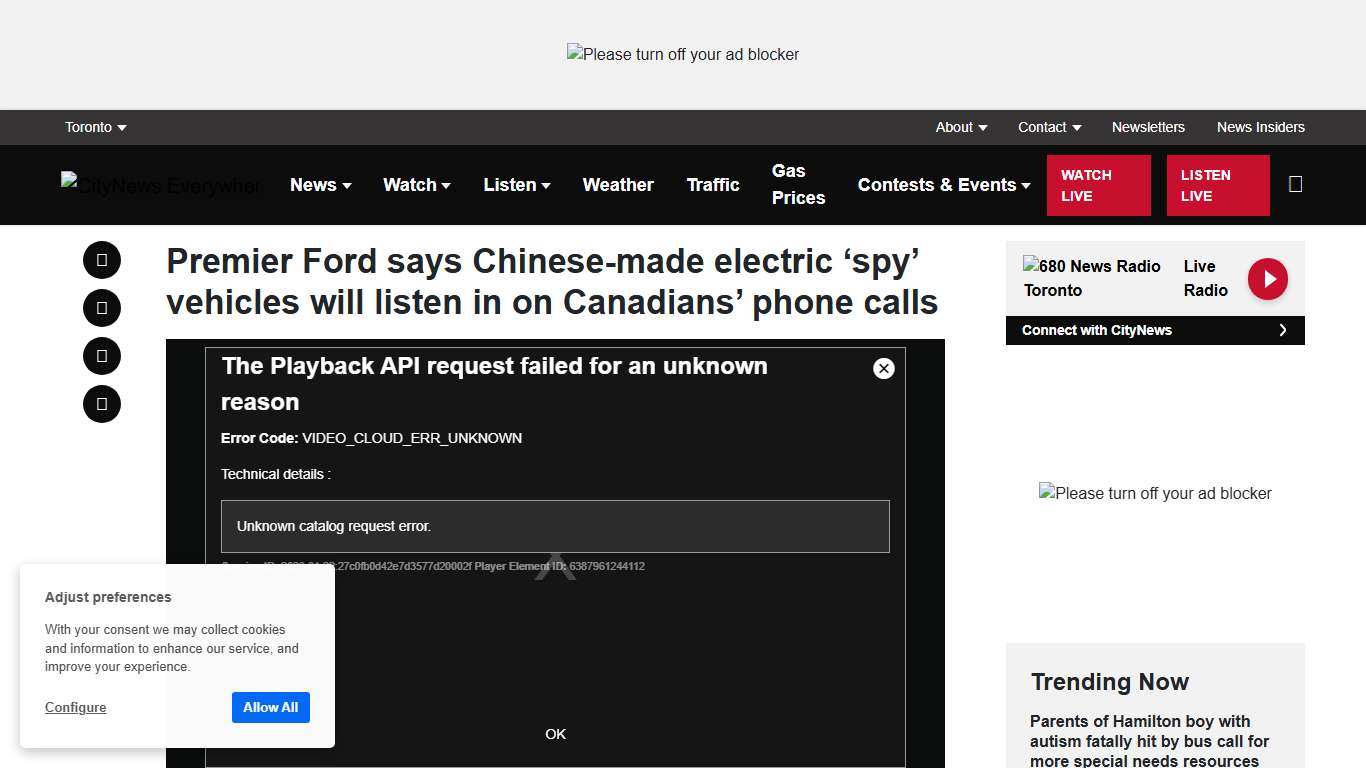Image resolution: width=1366 pixels, height=768 pixels.
Task: Open the Contests & Events dropdown
Action: tap(942, 185)
